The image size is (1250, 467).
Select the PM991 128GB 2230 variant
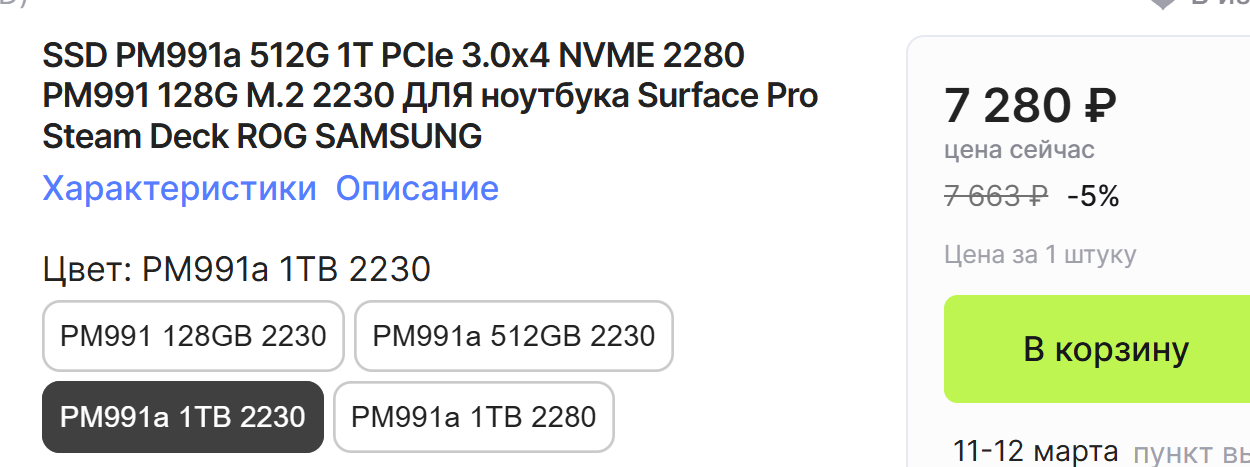point(193,335)
